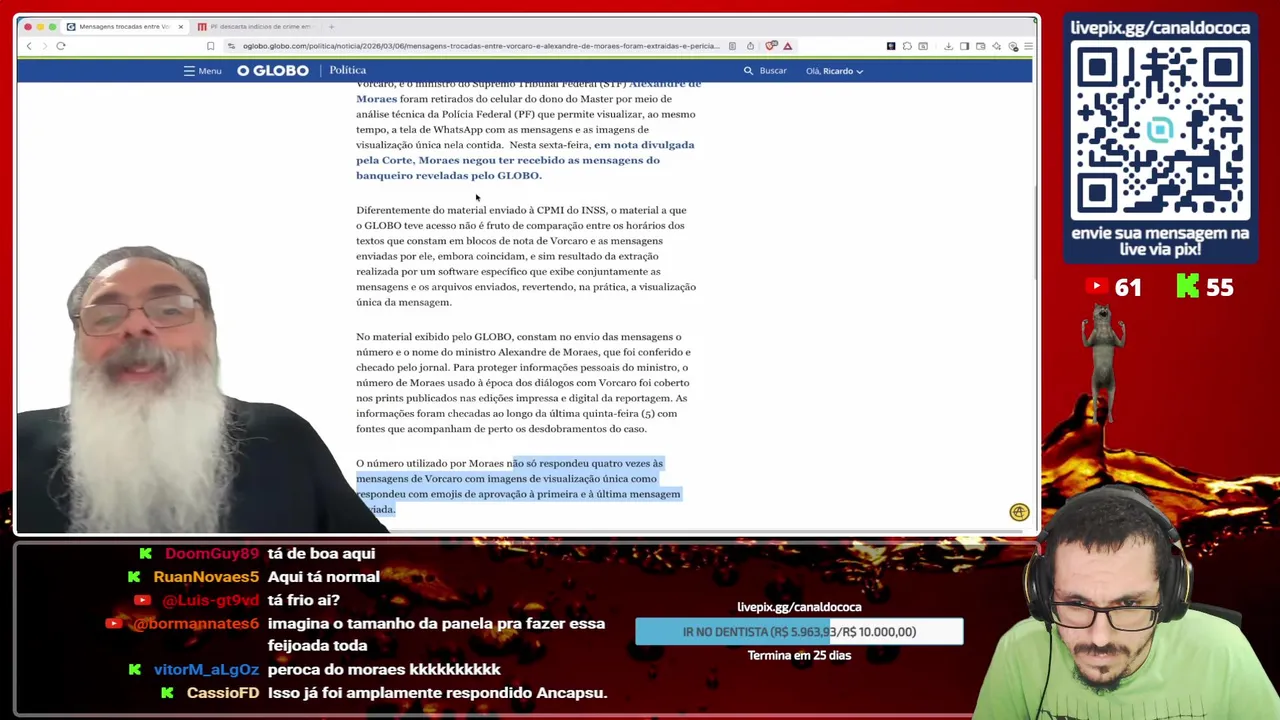Image resolution: width=1280 pixels, height=720 pixels.
Task: Click the livepix.gg/canaldococa text above goal bar
Action: click(x=799, y=607)
